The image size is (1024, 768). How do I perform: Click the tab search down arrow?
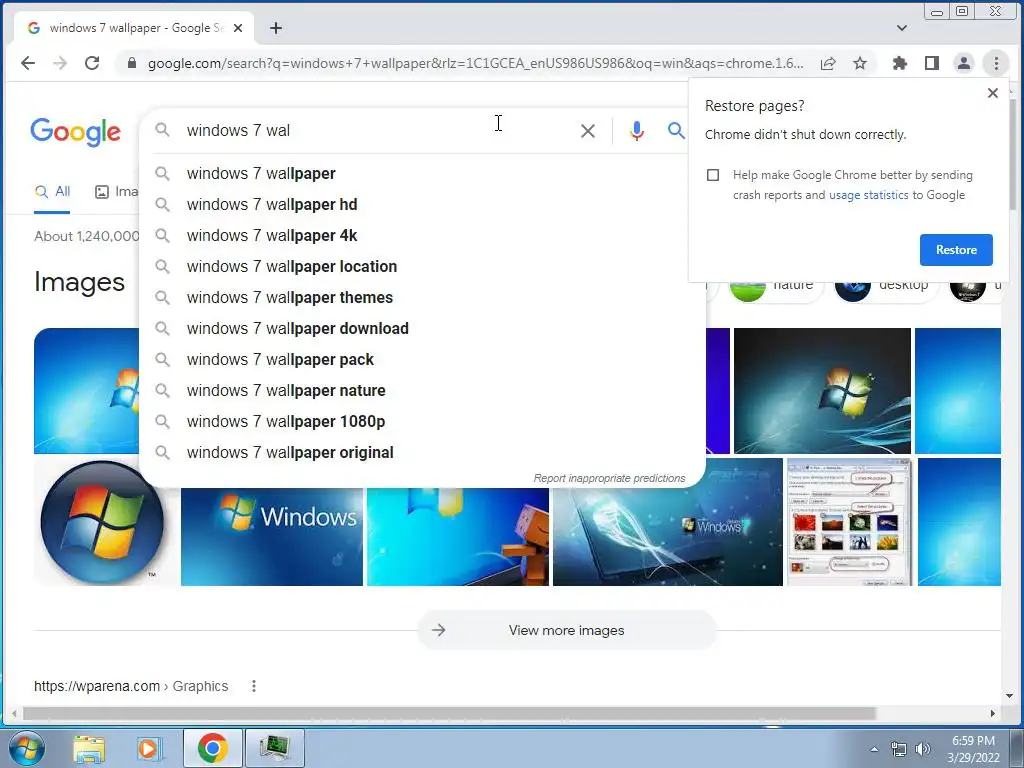pos(902,28)
